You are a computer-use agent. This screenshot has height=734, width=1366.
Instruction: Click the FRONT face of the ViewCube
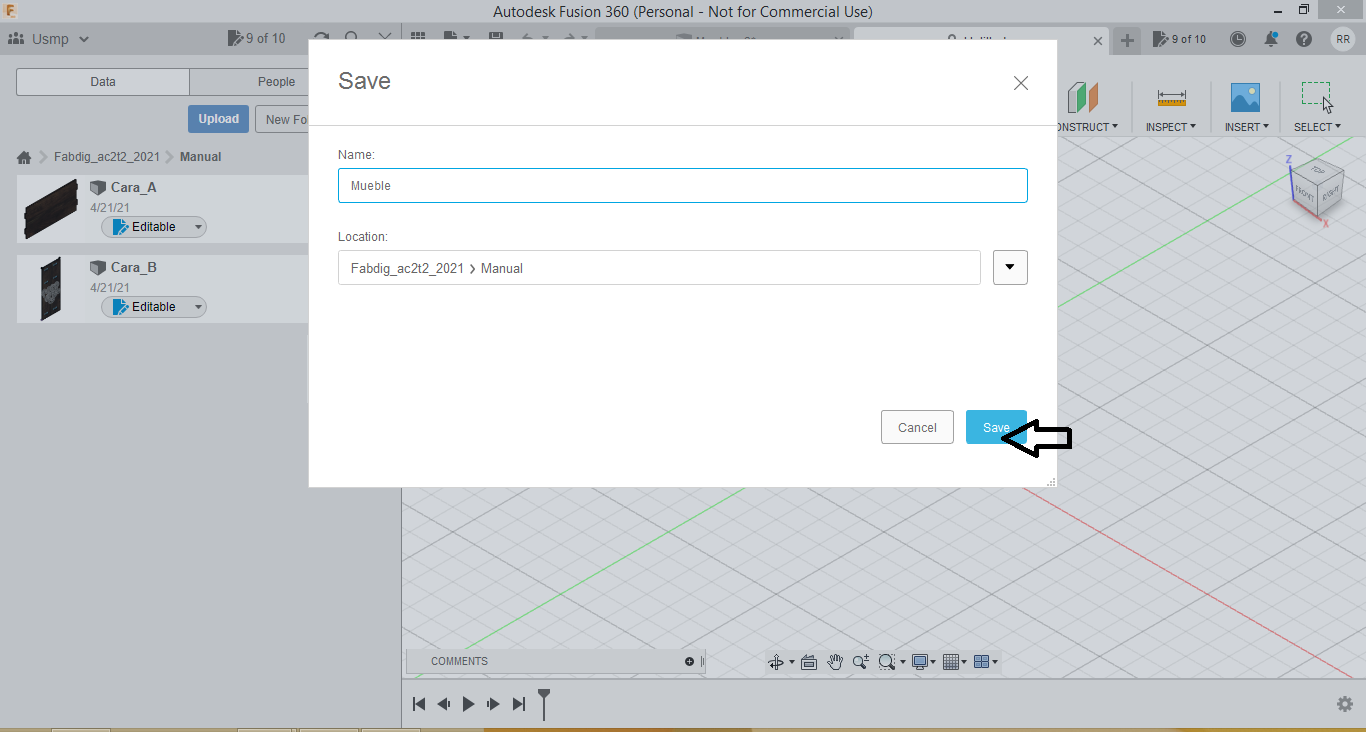click(1304, 194)
